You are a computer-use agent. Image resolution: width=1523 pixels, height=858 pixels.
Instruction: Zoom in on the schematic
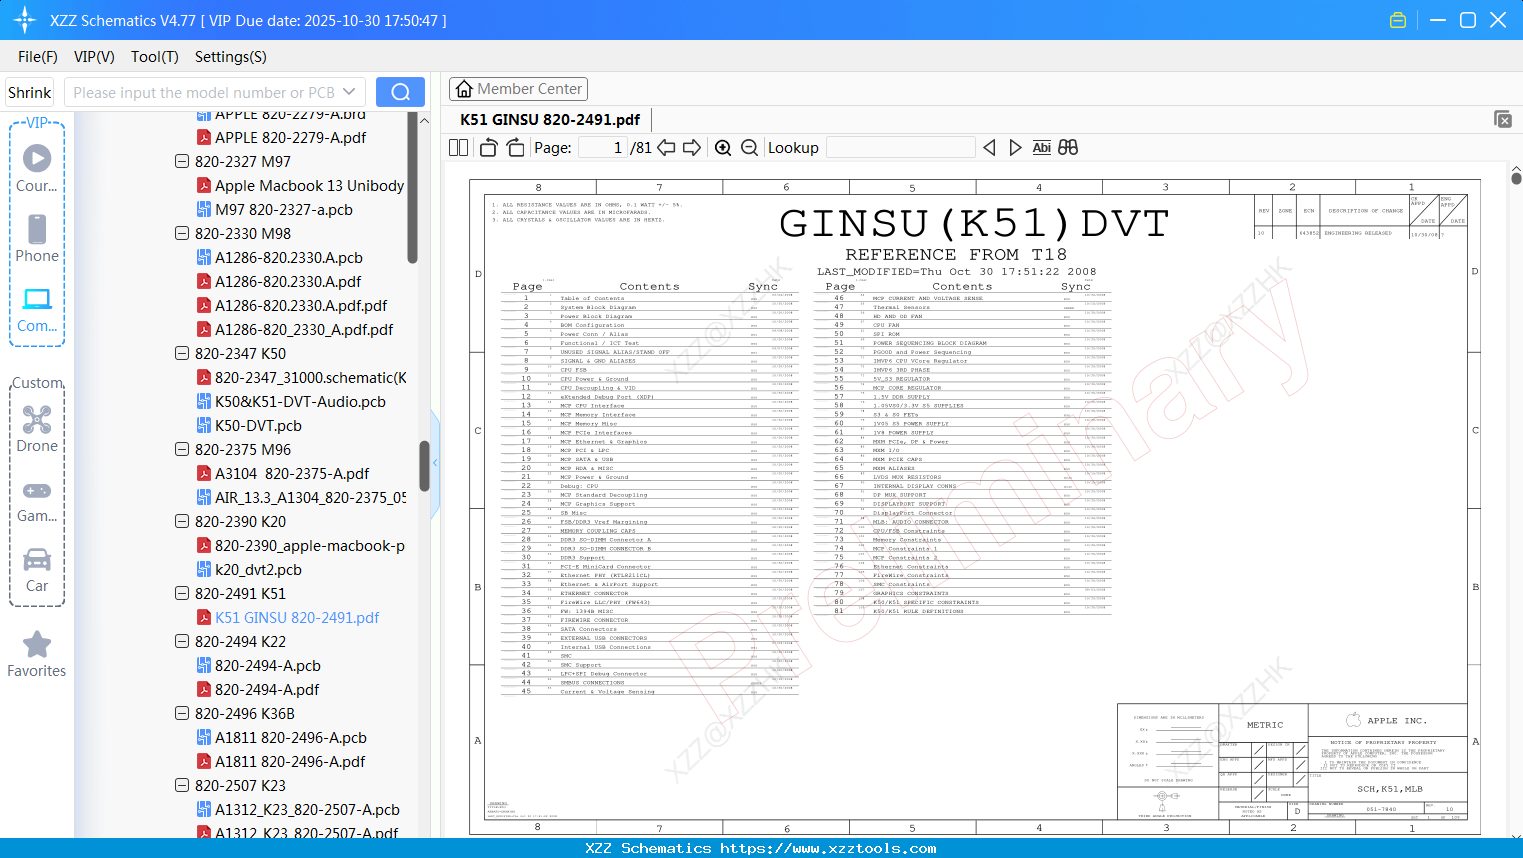coord(723,148)
